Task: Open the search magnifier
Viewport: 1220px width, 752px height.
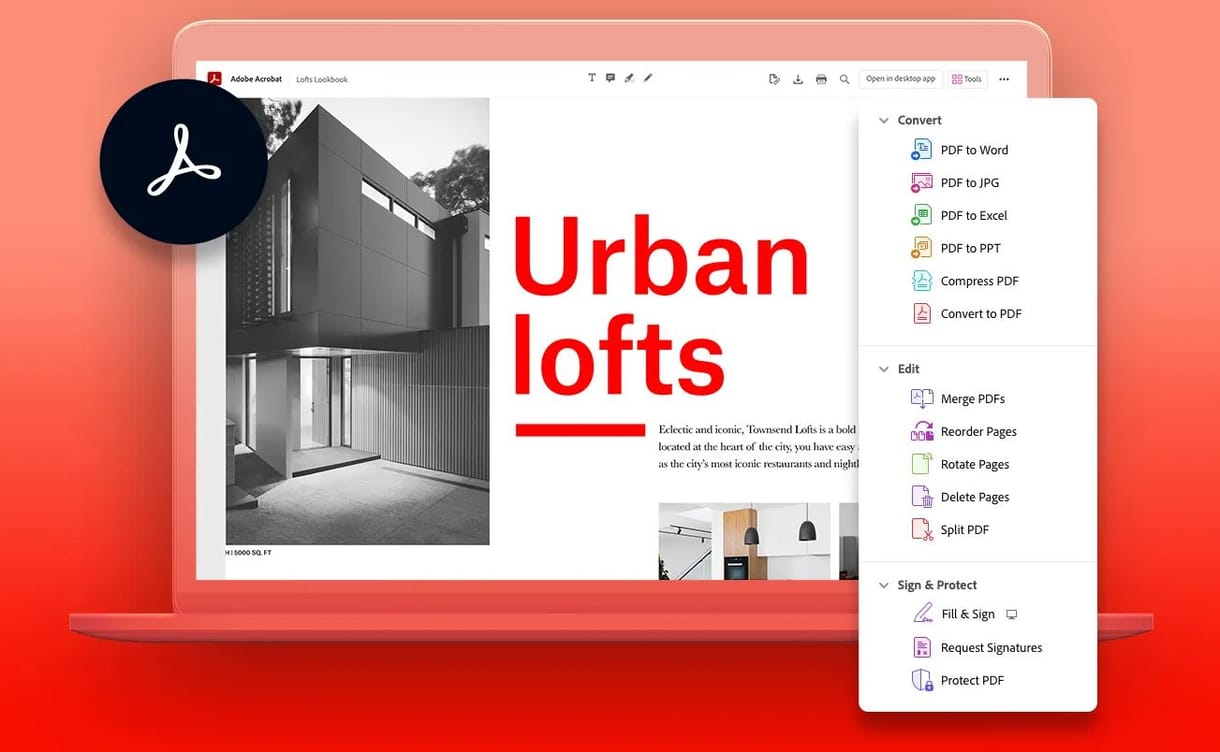Action: (844, 79)
